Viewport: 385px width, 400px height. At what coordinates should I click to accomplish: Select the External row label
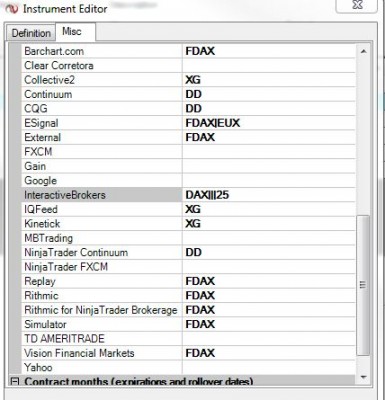pos(102,137)
